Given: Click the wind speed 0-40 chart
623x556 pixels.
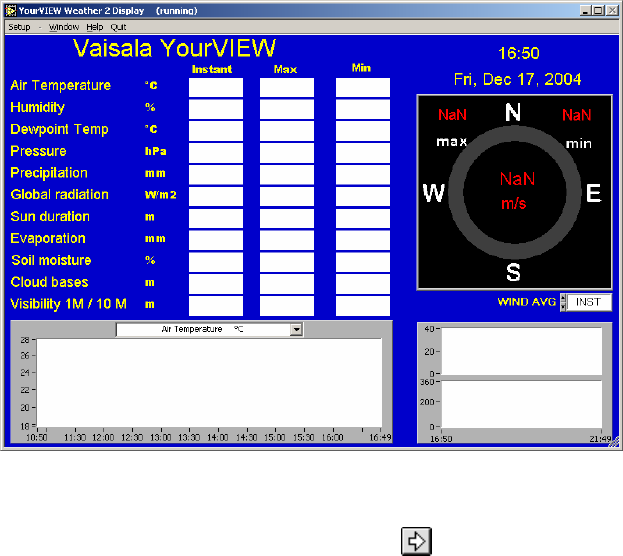Looking at the screenshot, I should click(x=521, y=351).
